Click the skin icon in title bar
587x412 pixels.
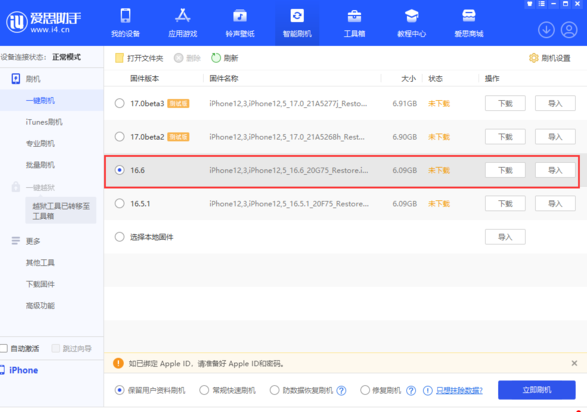pos(530,4)
